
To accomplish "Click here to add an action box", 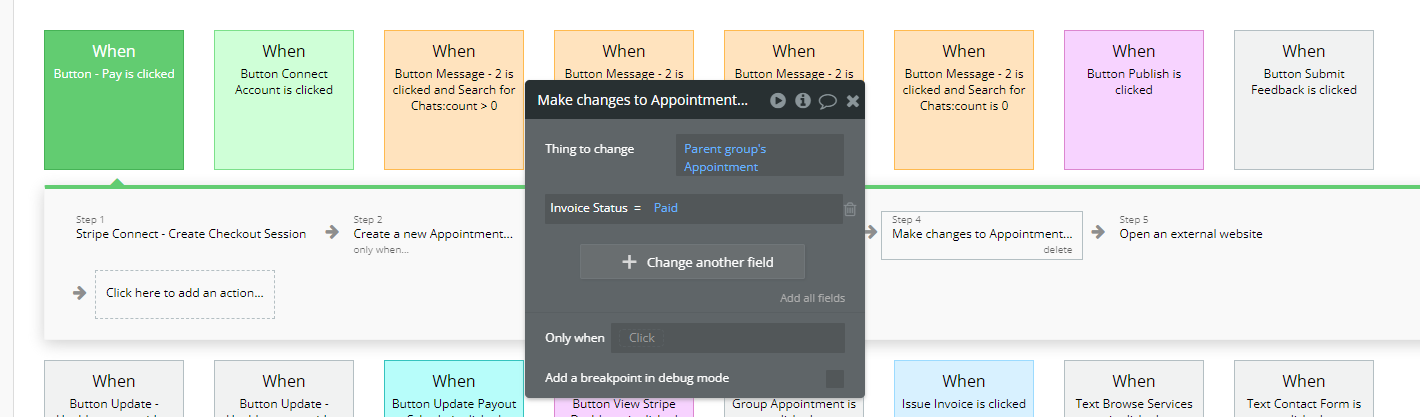I will click(185, 293).
